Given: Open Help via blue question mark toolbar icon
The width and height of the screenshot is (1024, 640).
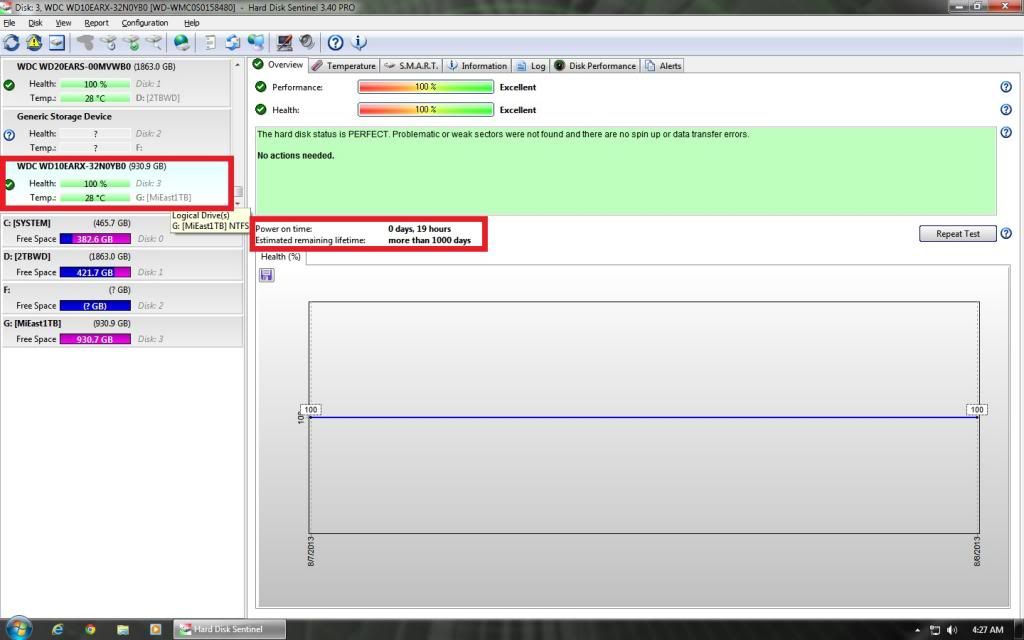Looking at the screenshot, I should click(x=336, y=42).
